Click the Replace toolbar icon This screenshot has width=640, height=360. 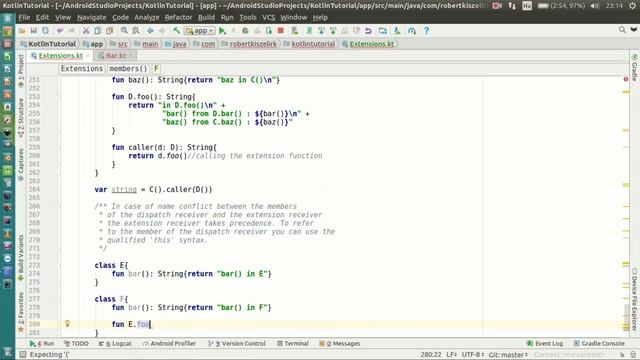(136, 31)
